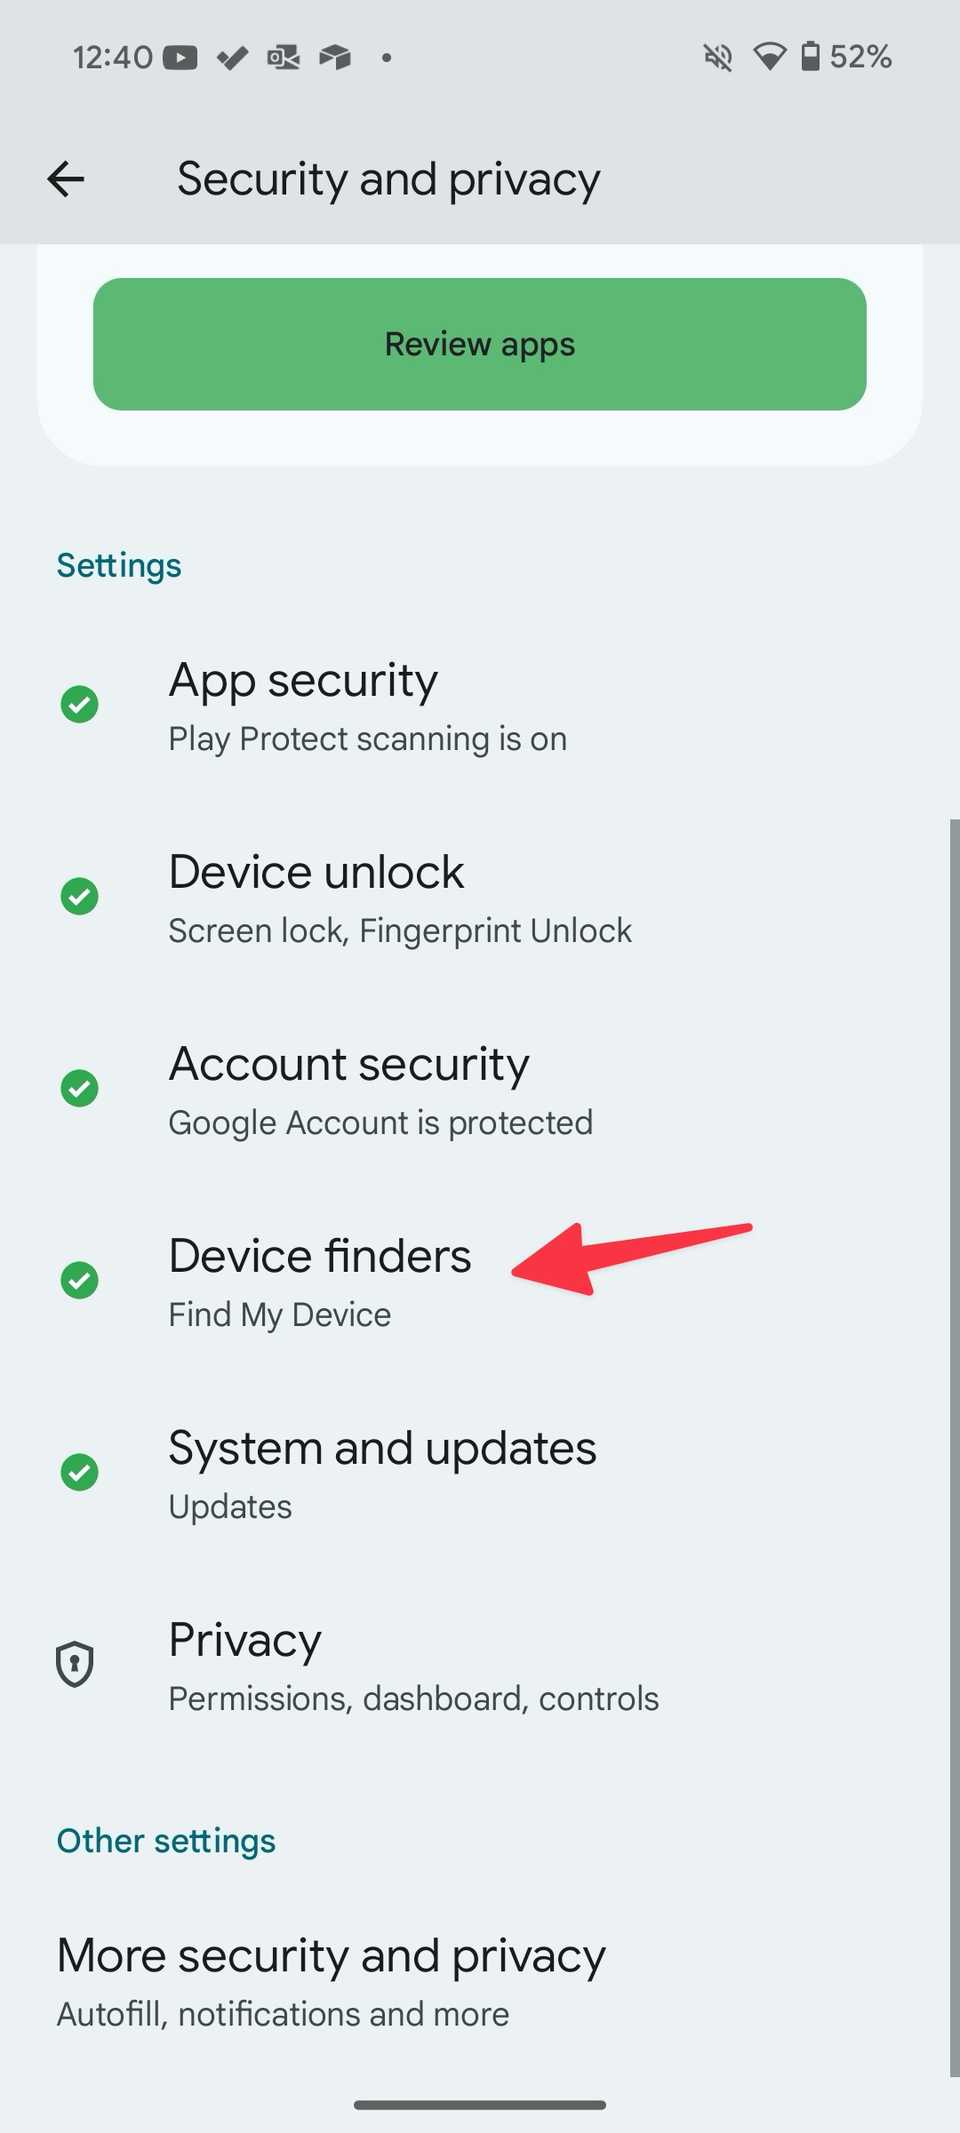The width and height of the screenshot is (960, 2133).
Task: Tap the green checkmark beside Account security
Action: coord(79,1087)
